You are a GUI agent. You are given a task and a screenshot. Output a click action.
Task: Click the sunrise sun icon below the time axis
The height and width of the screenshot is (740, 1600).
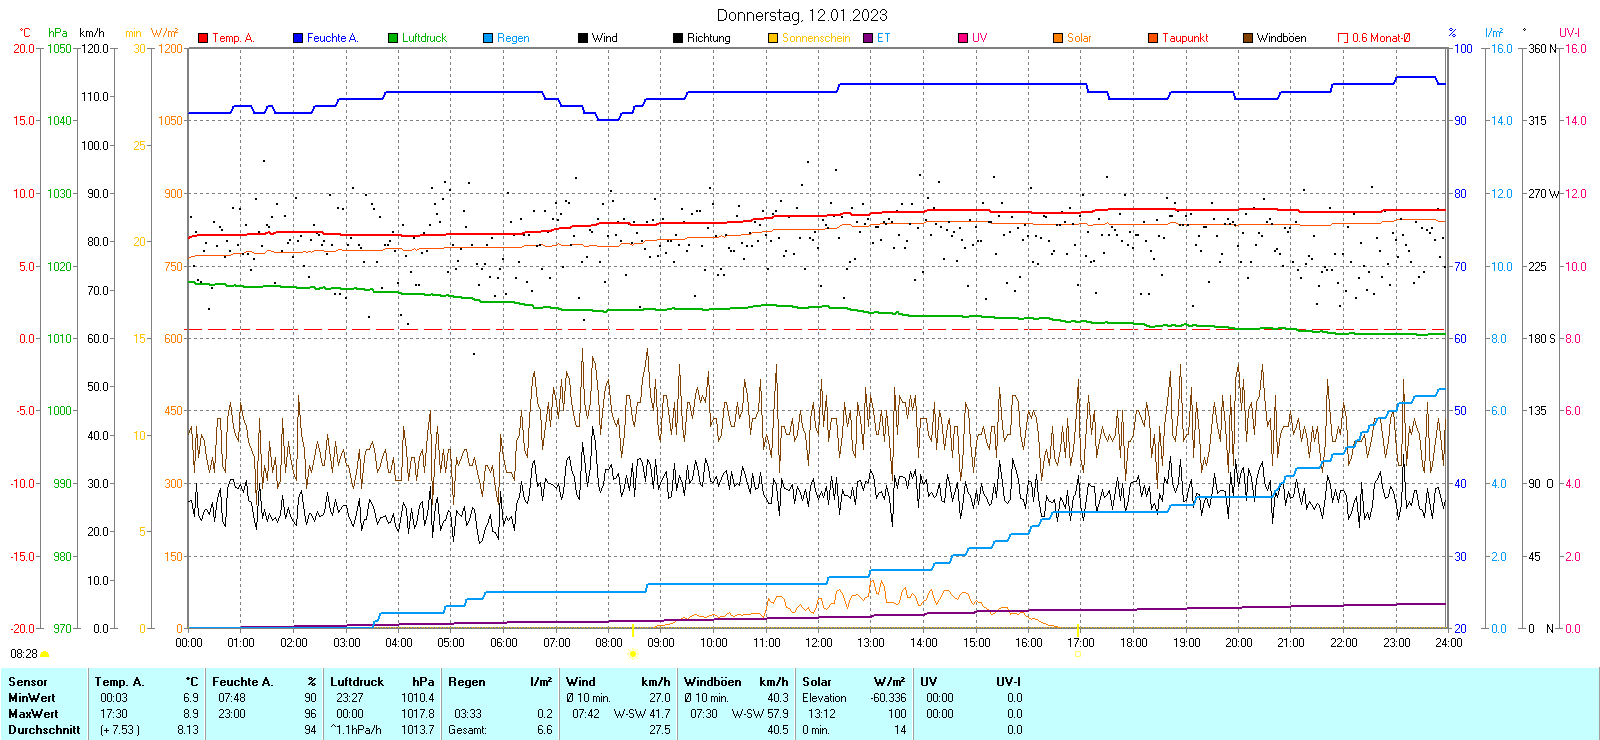pos(632,654)
